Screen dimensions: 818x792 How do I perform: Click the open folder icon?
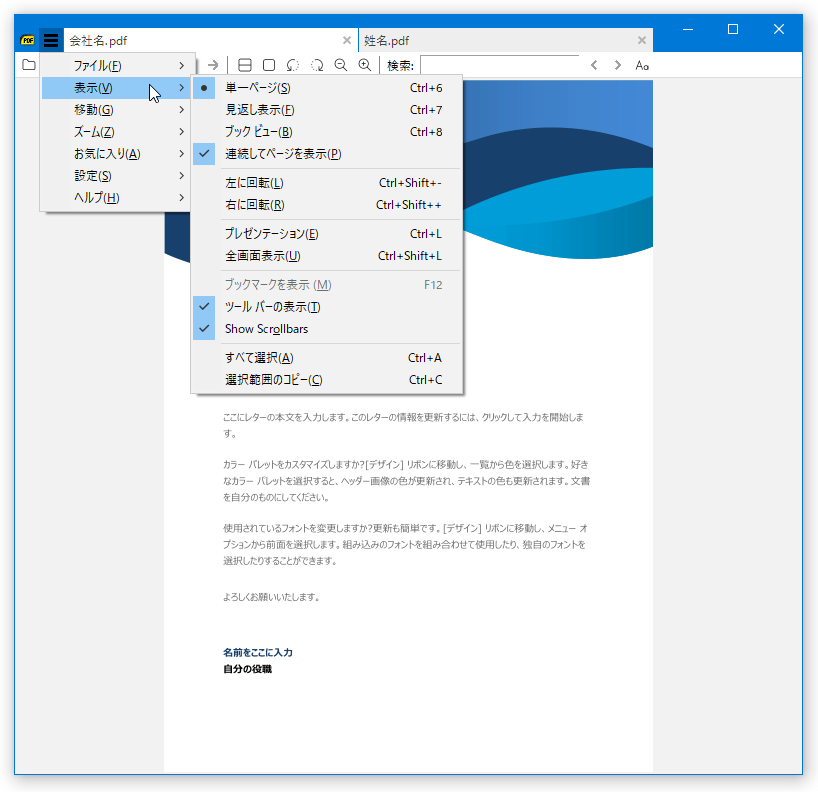(29, 65)
